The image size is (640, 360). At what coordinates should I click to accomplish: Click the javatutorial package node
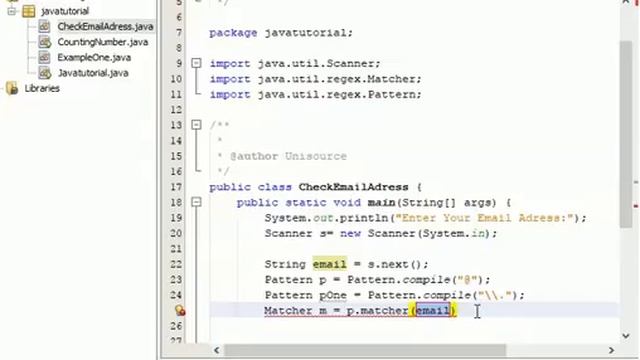click(64, 11)
